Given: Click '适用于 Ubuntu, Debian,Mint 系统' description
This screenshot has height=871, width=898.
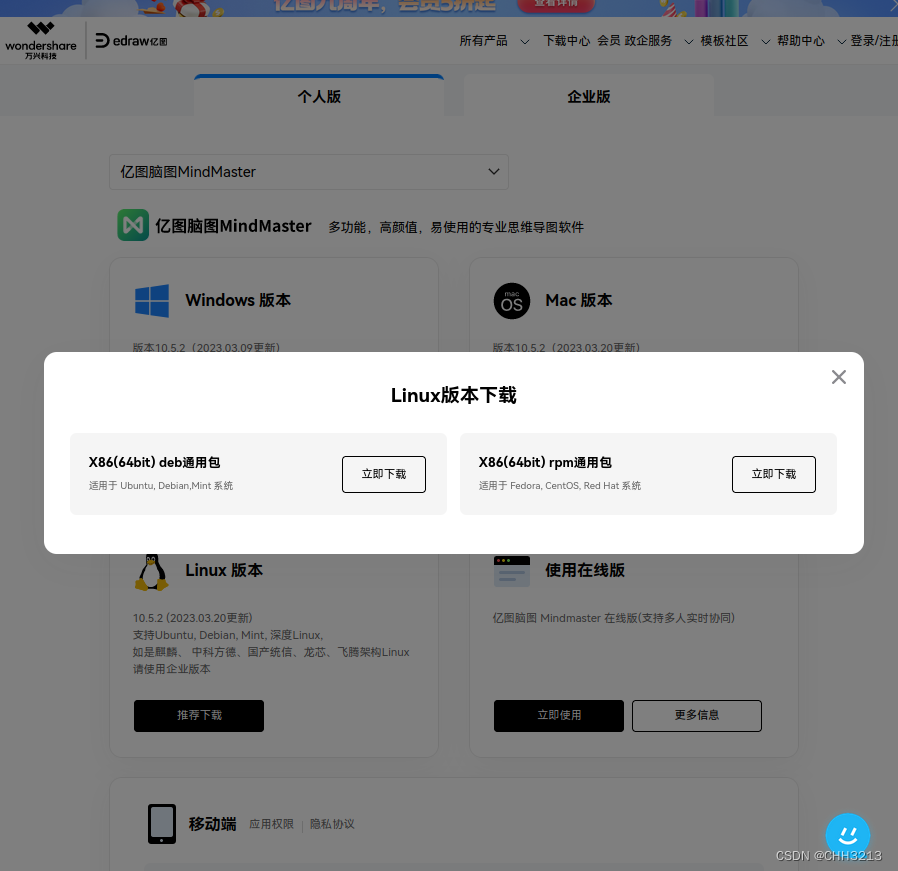Looking at the screenshot, I should coord(161,486).
